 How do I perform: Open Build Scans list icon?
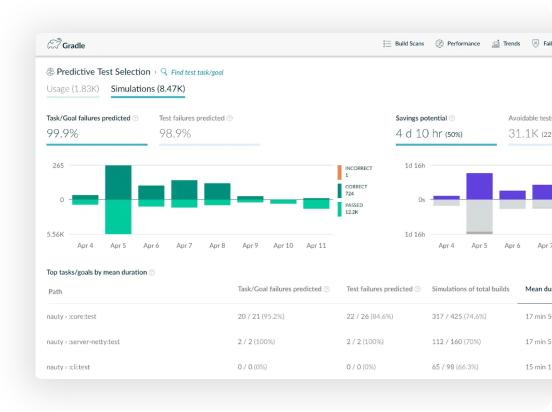tap(387, 44)
